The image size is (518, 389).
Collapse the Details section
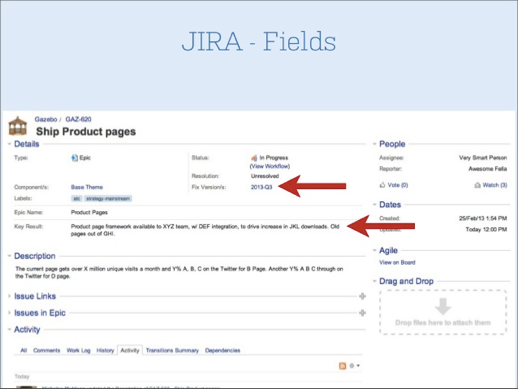[x=9, y=144]
